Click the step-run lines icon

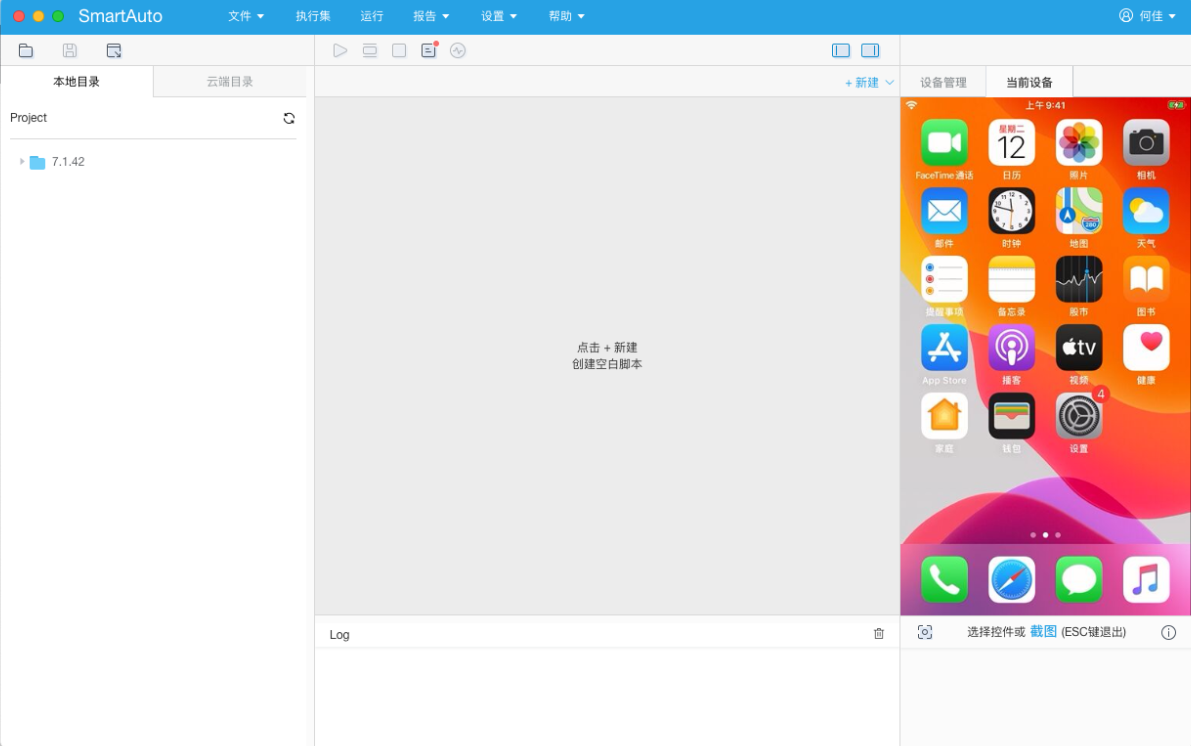point(370,51)
